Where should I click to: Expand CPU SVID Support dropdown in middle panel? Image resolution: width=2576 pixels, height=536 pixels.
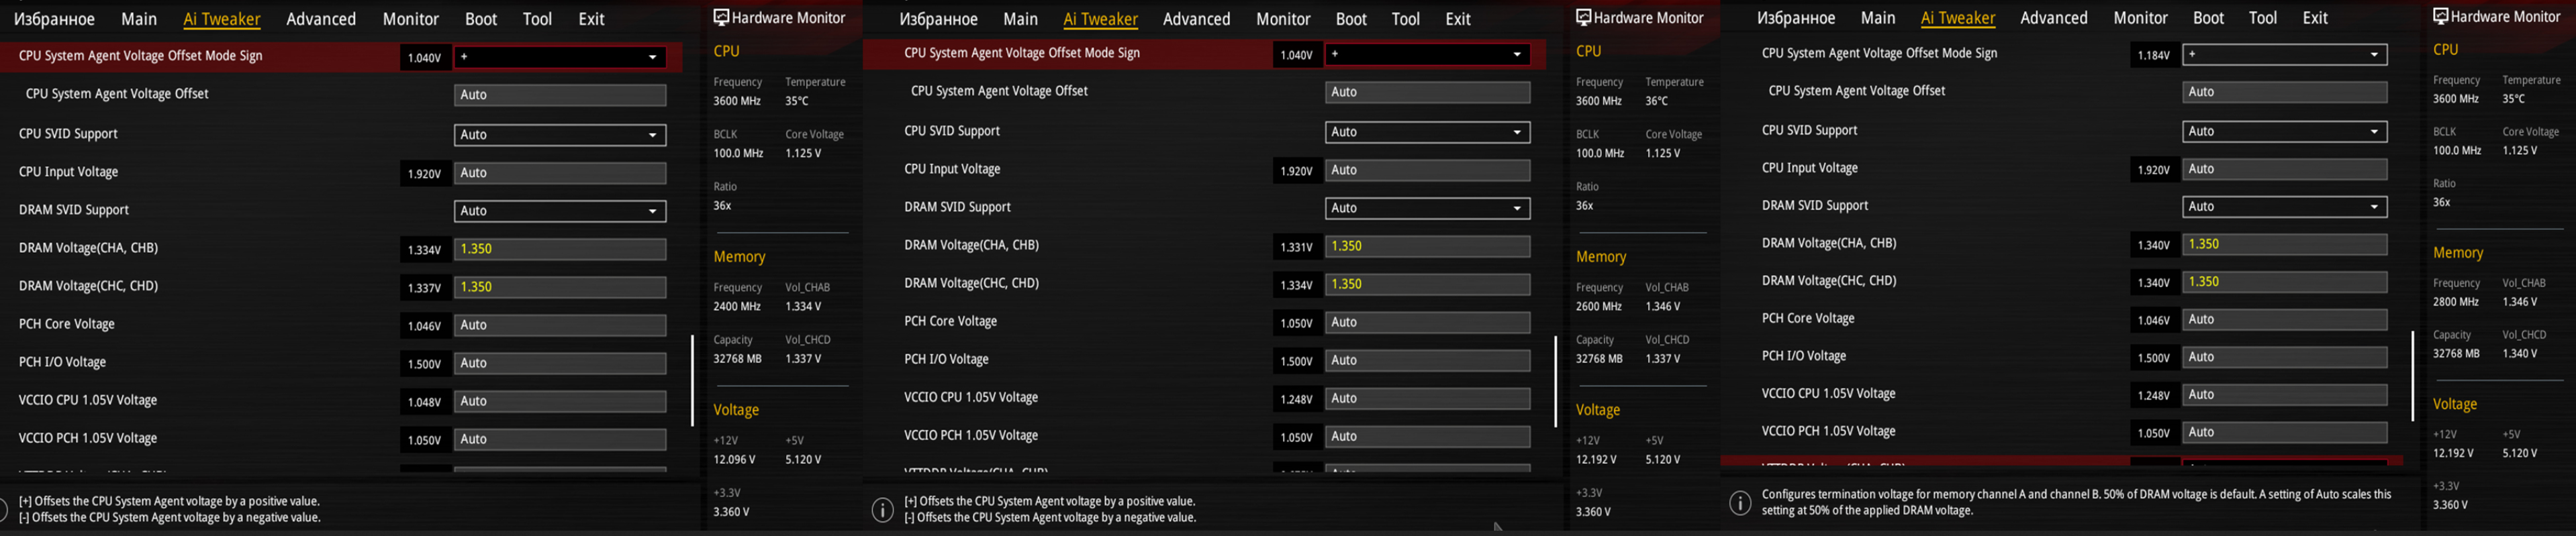coord(1428,132)
